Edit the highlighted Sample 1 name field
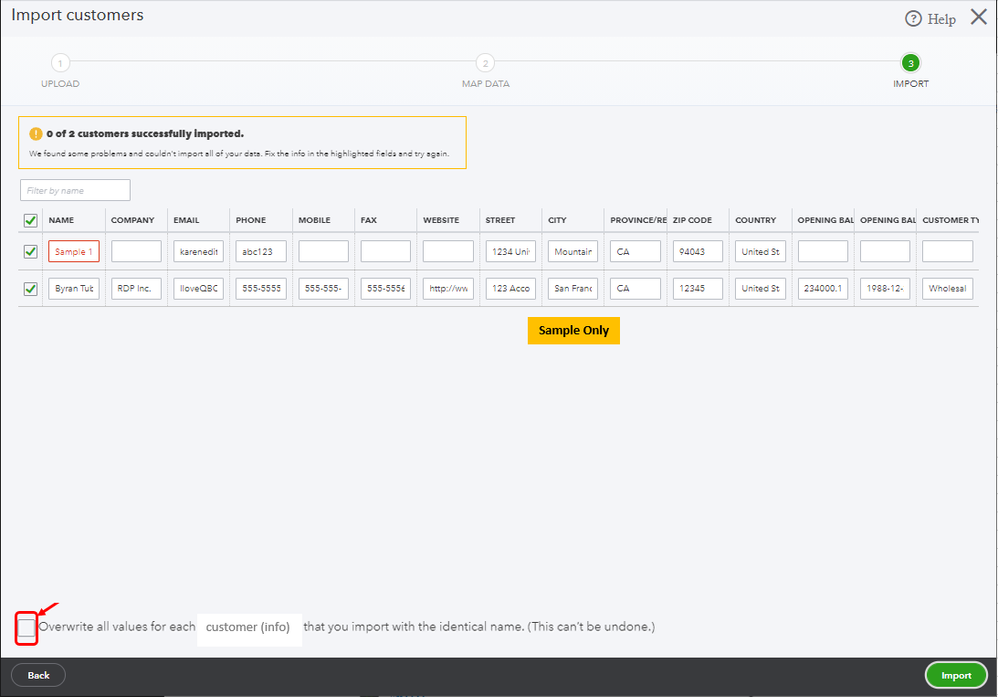This screenshot has height=697, width=998. [74, 251]
